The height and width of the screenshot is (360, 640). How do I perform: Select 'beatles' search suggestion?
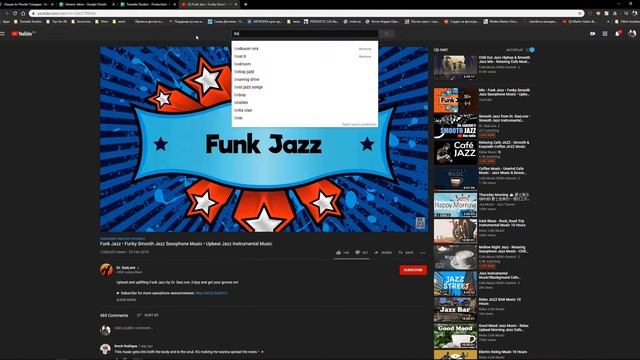click(x=304, y=102)
